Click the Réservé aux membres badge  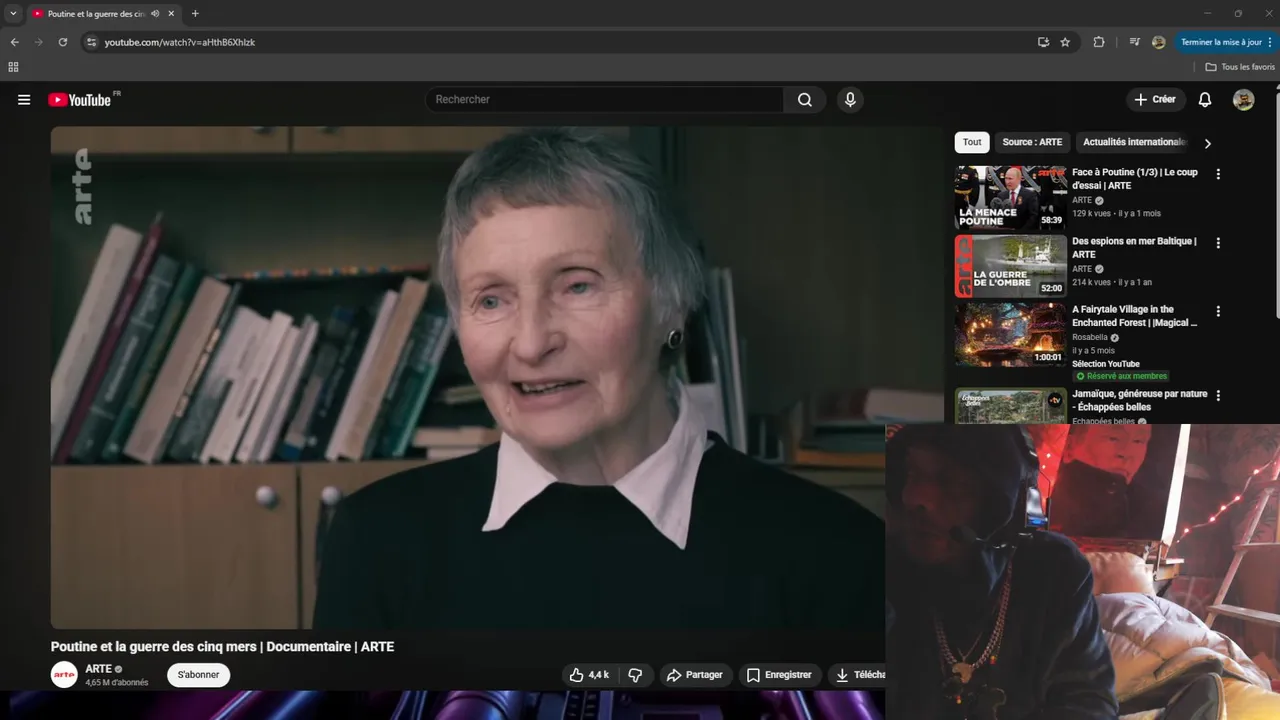tap(1121, 376)
